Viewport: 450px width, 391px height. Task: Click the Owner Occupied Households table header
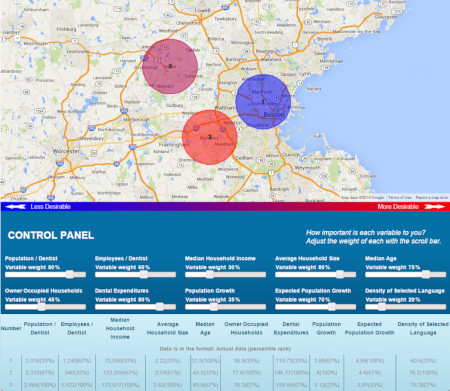coord(246,328)
